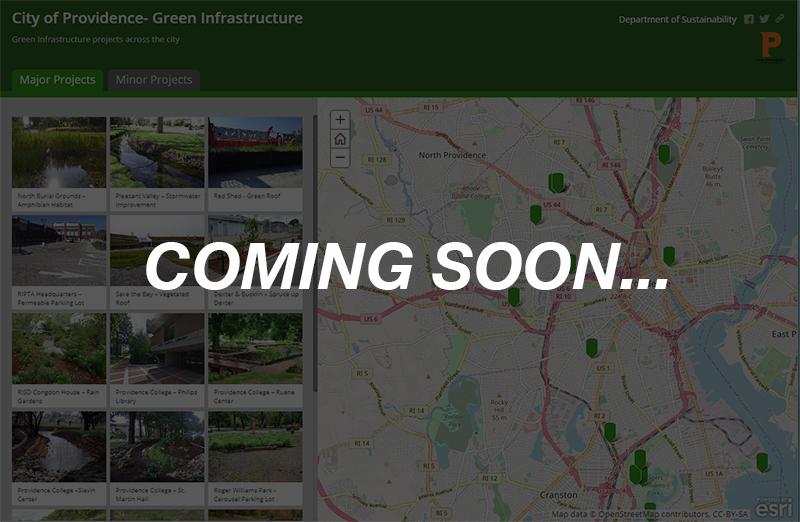Viewport: 800px width, 522px height.
Task: Share the page on Facebook
Action: pos(748,19)
